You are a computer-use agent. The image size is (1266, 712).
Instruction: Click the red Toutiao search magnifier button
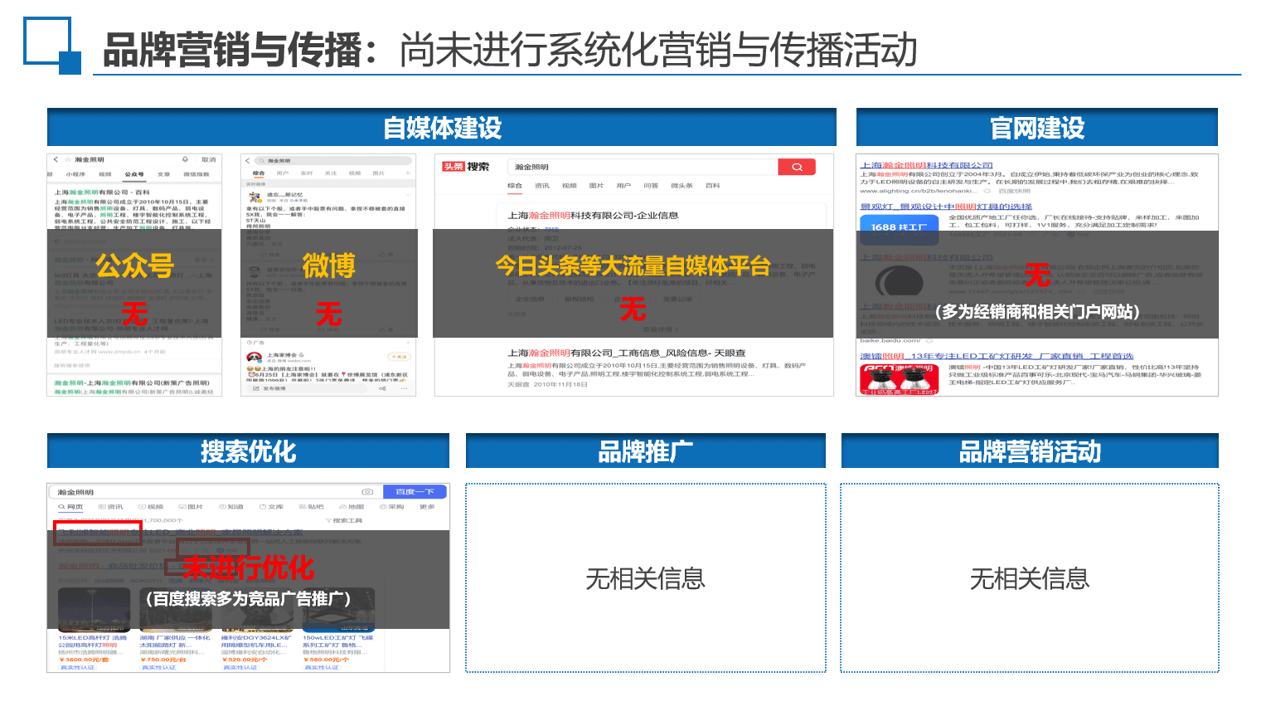[x=796, y=167]
